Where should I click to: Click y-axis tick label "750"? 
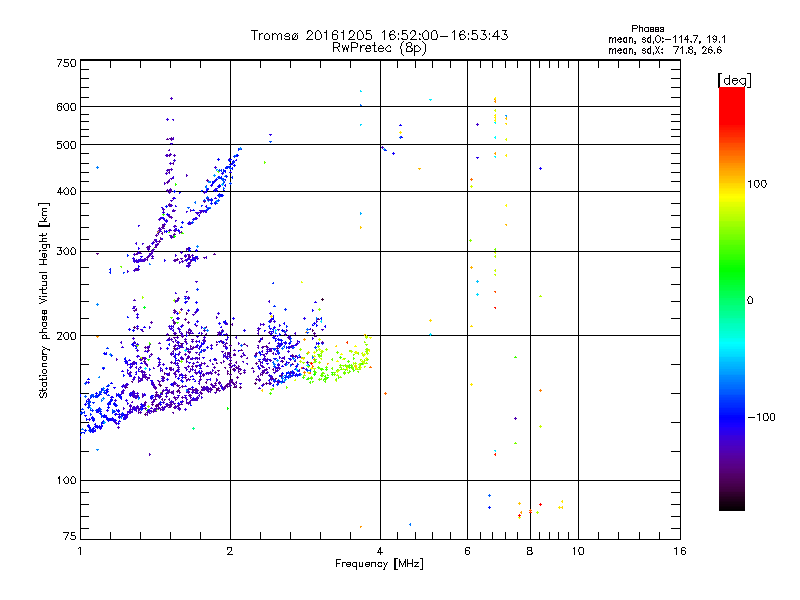click(66, 63)
